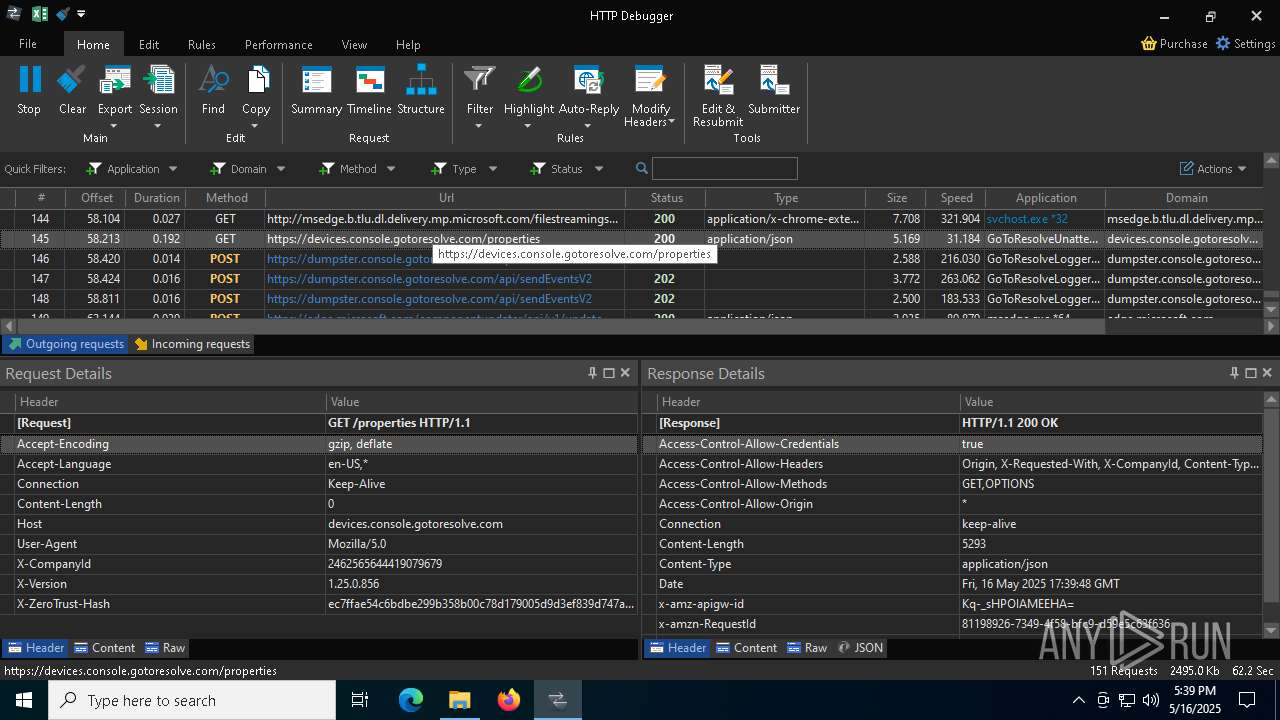Open the Structure request view

coord(421,80)
